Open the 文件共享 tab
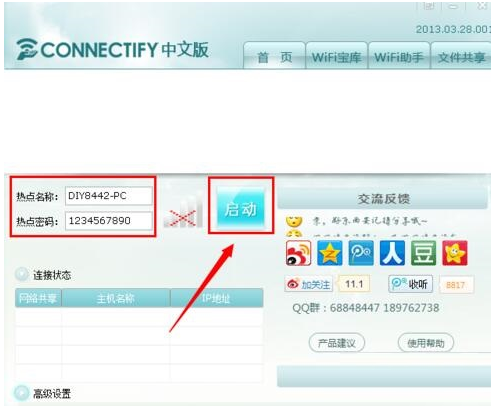The width and height of the screenshot is (501, 407). coord(461,57)
